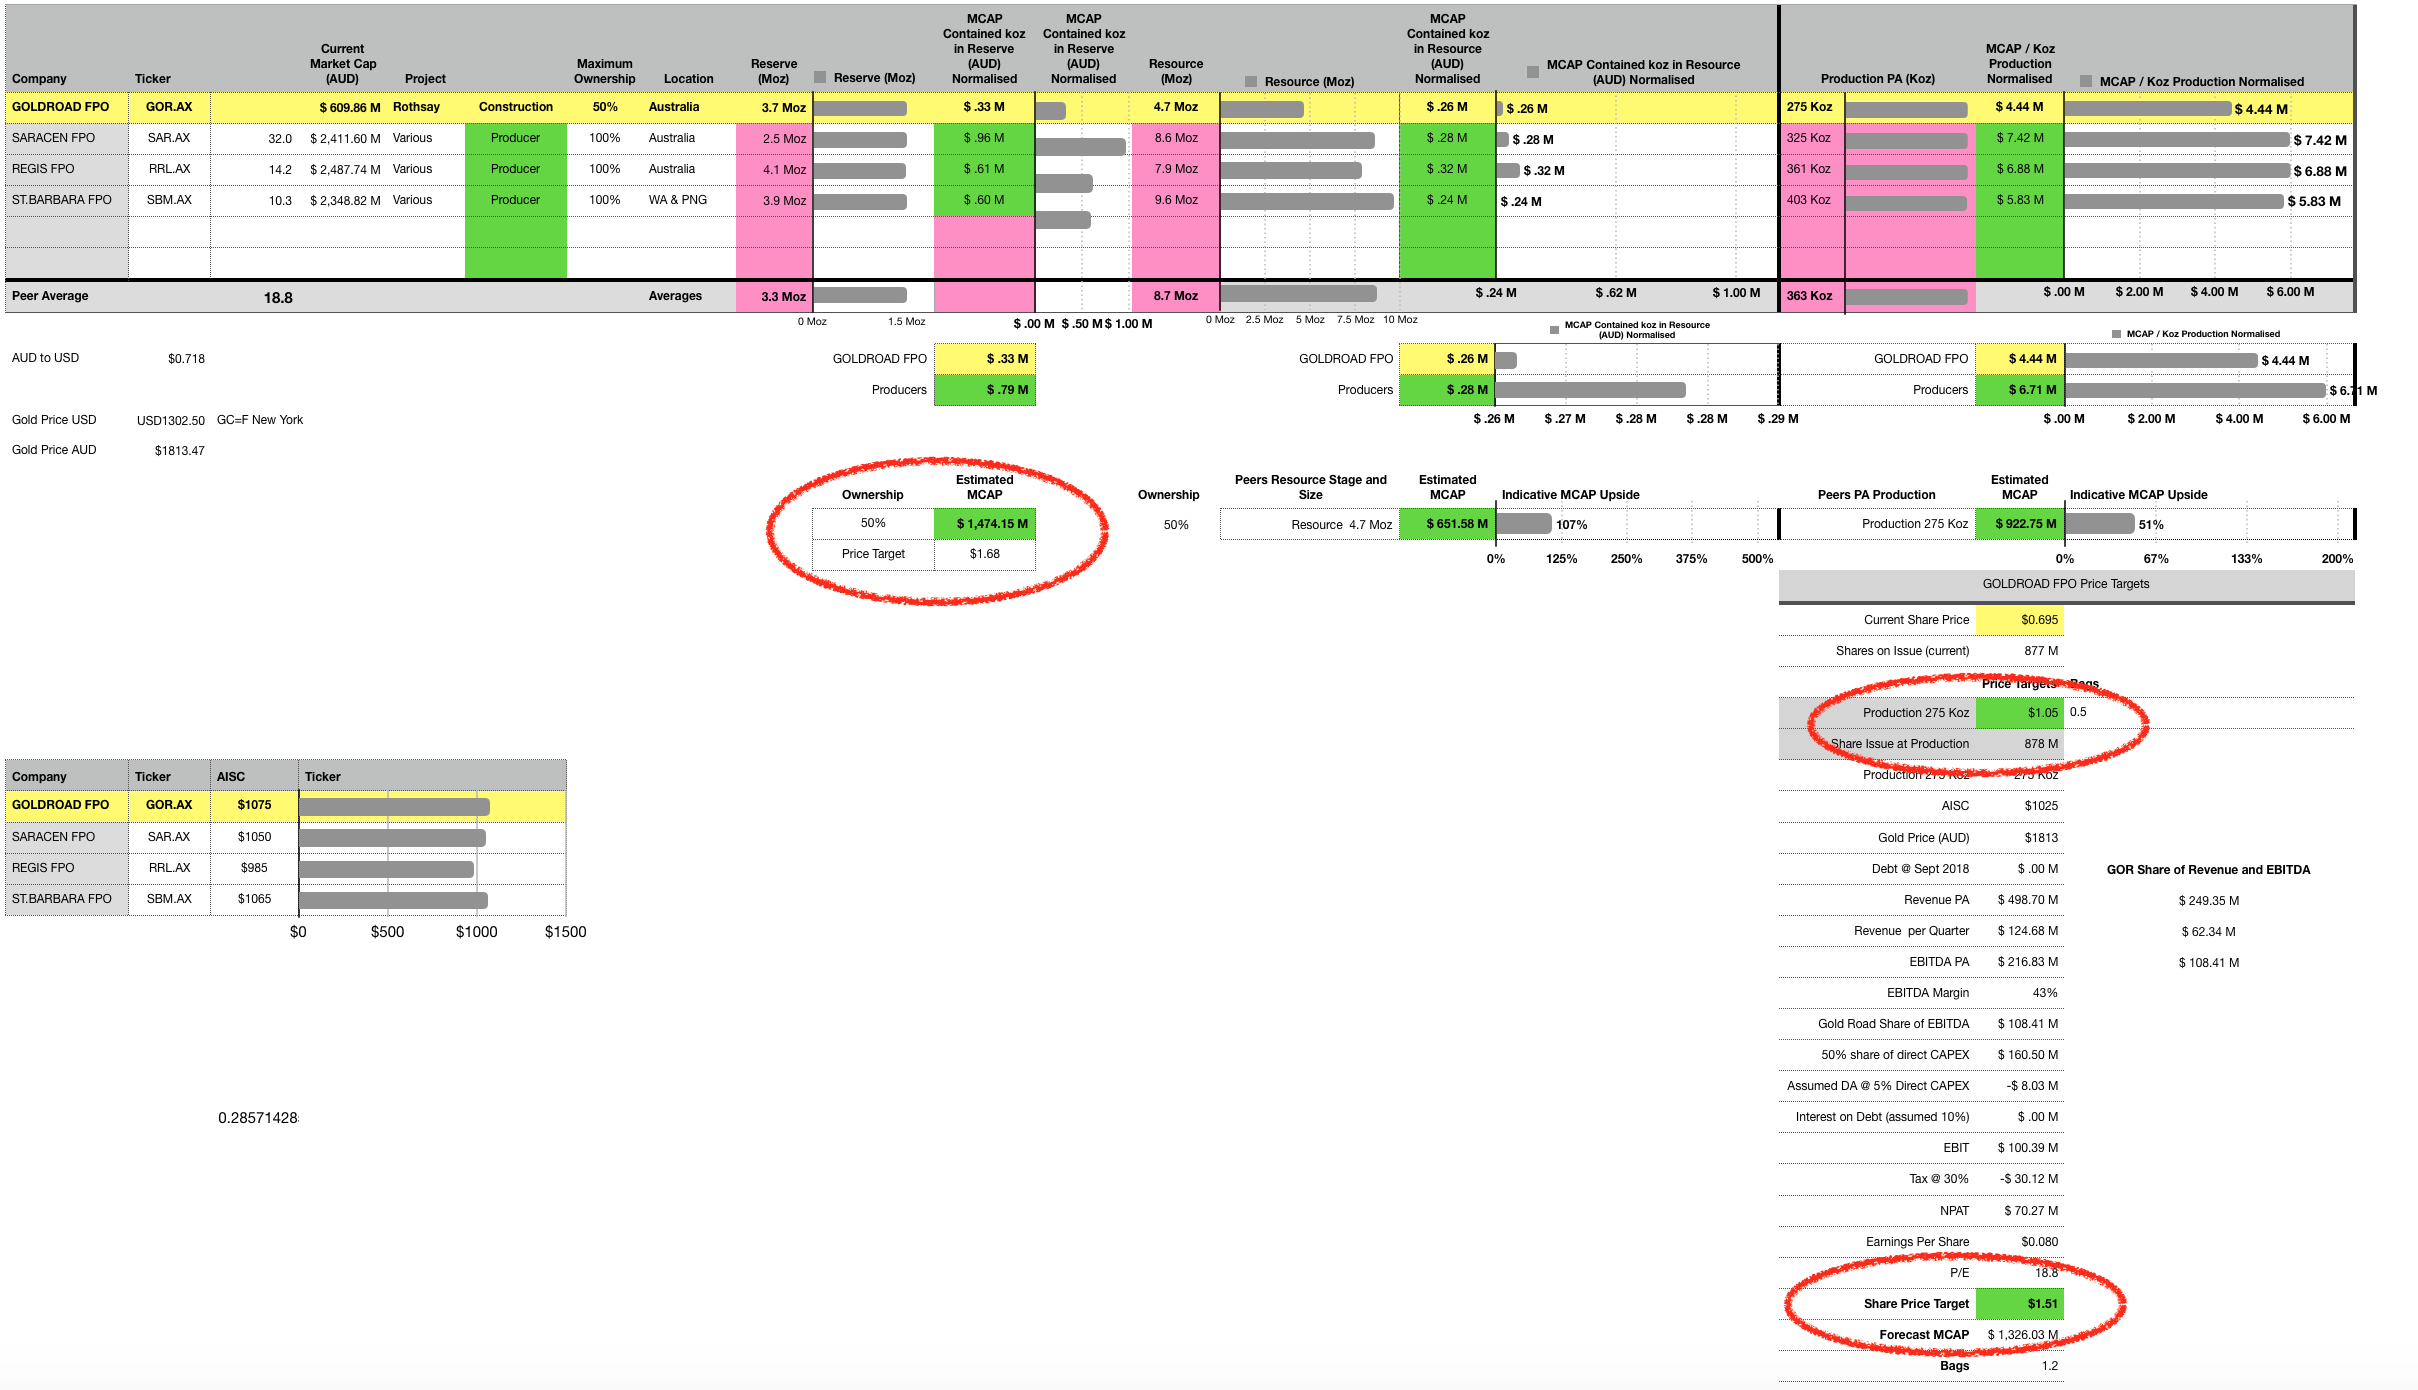Select the Share Issue at Production 878 M
This screenshot has height=1390, width=2418.
2041,744
